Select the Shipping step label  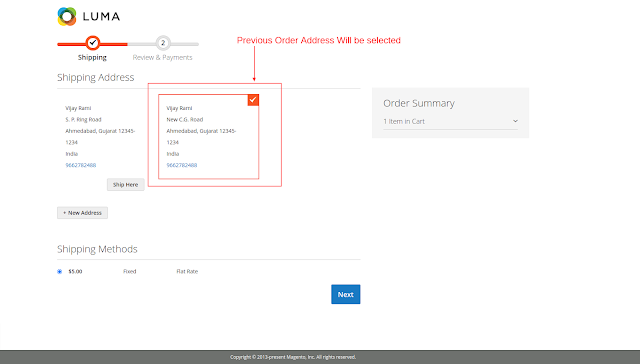(92, 58)
